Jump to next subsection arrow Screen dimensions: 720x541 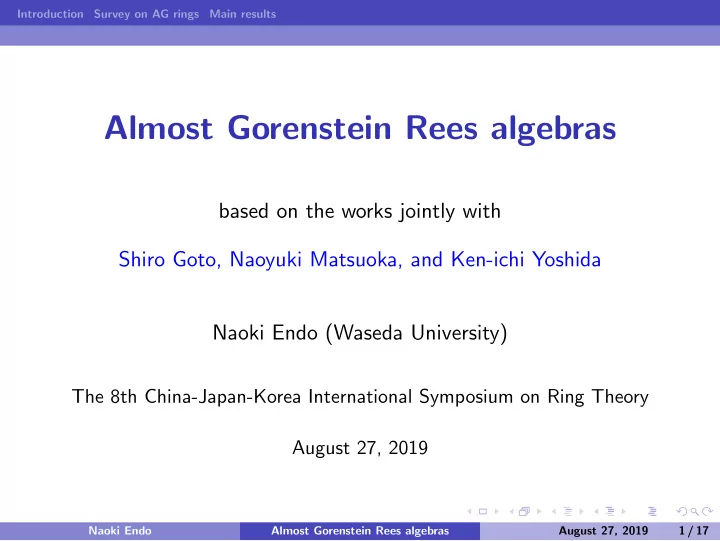coord(581,511)
